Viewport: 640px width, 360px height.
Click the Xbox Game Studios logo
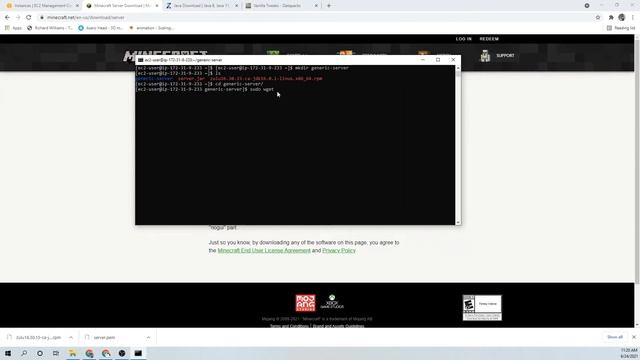click(332, 302)
